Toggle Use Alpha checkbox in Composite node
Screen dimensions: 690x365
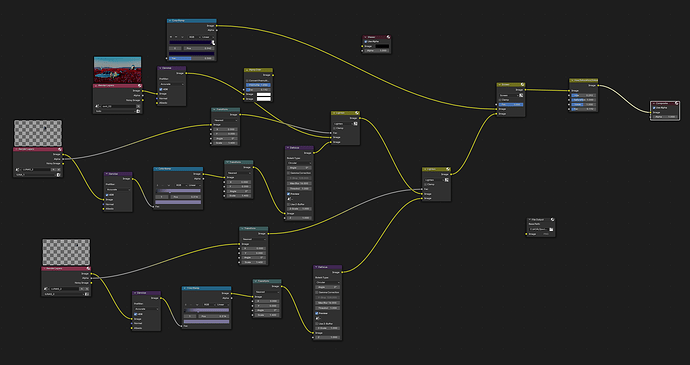(654, 108)
